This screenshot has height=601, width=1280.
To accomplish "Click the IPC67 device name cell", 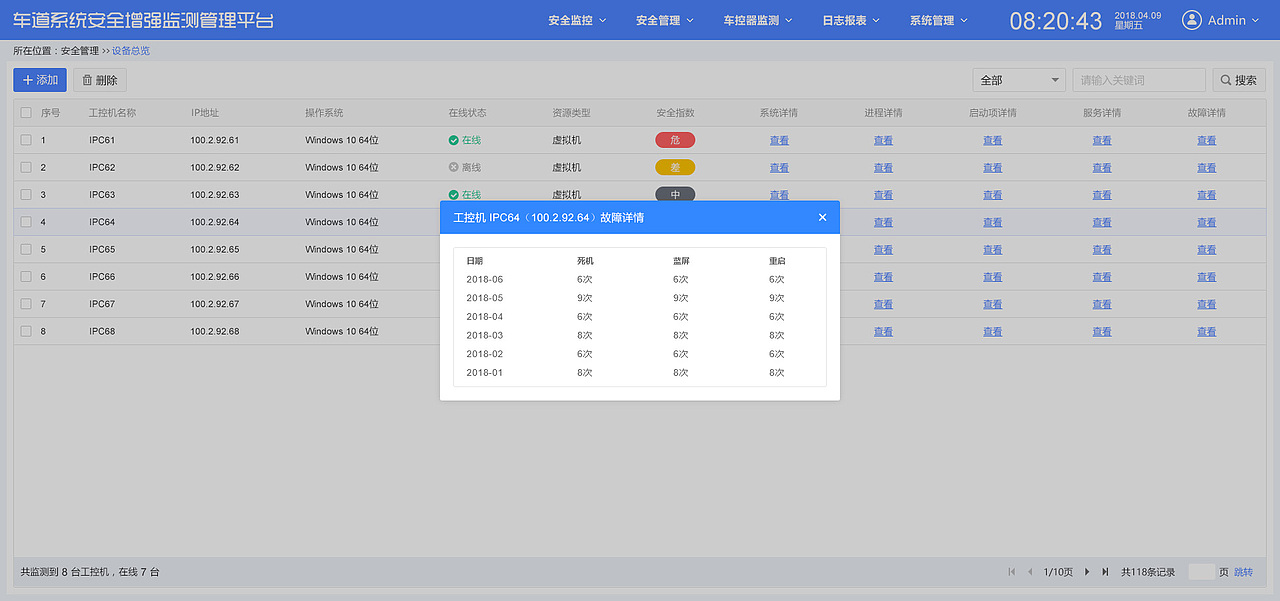I will click(102, 304).
